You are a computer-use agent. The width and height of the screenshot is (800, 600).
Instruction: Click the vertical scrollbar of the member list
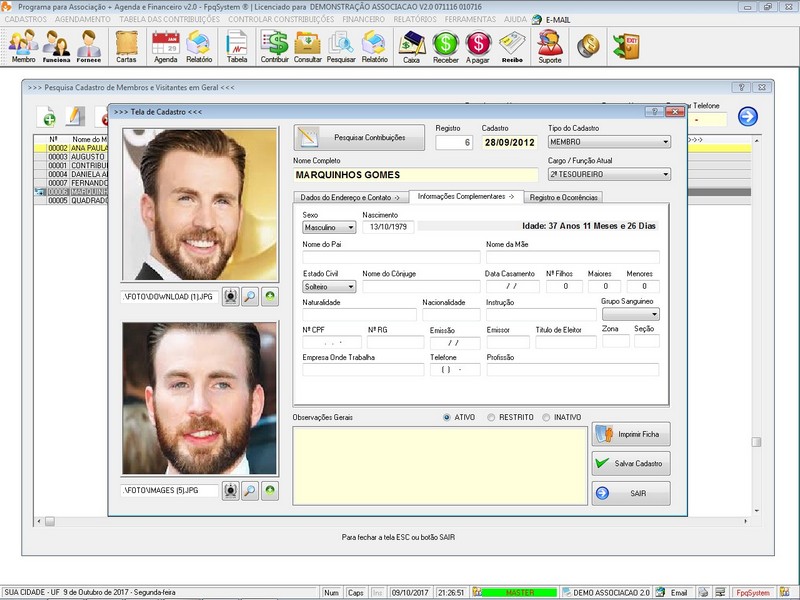click(757, 300)
